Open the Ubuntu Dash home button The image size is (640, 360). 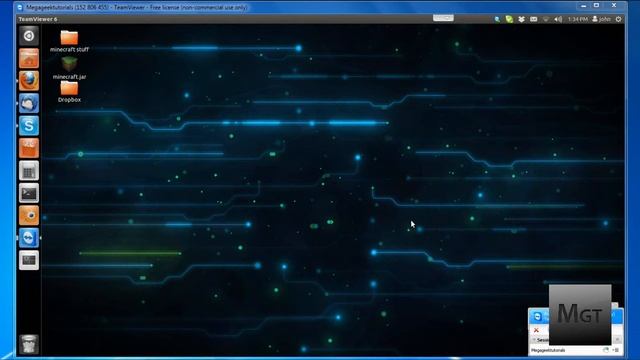[x=29, y=36]
